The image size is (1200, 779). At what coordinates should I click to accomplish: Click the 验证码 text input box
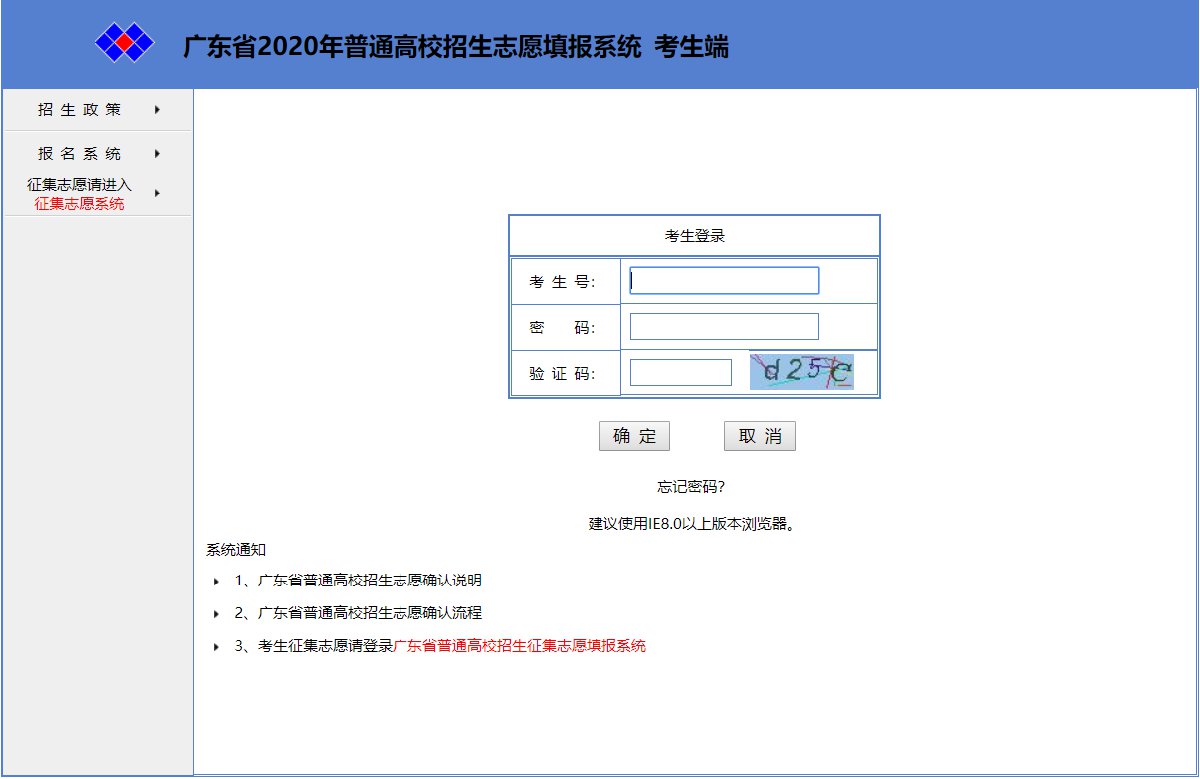pos(681,373)
